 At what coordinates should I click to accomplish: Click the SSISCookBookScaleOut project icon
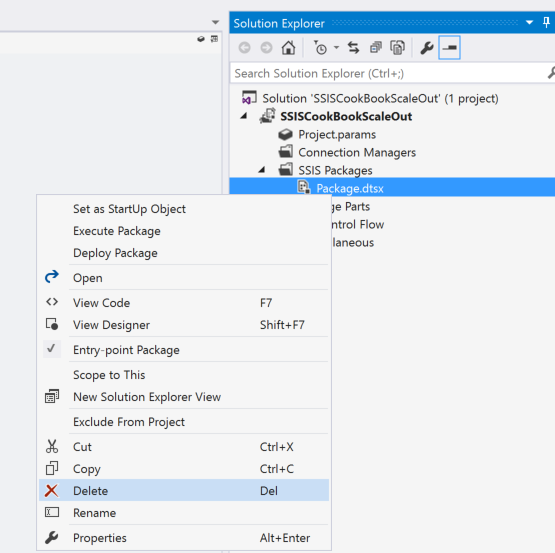point(267,115)
